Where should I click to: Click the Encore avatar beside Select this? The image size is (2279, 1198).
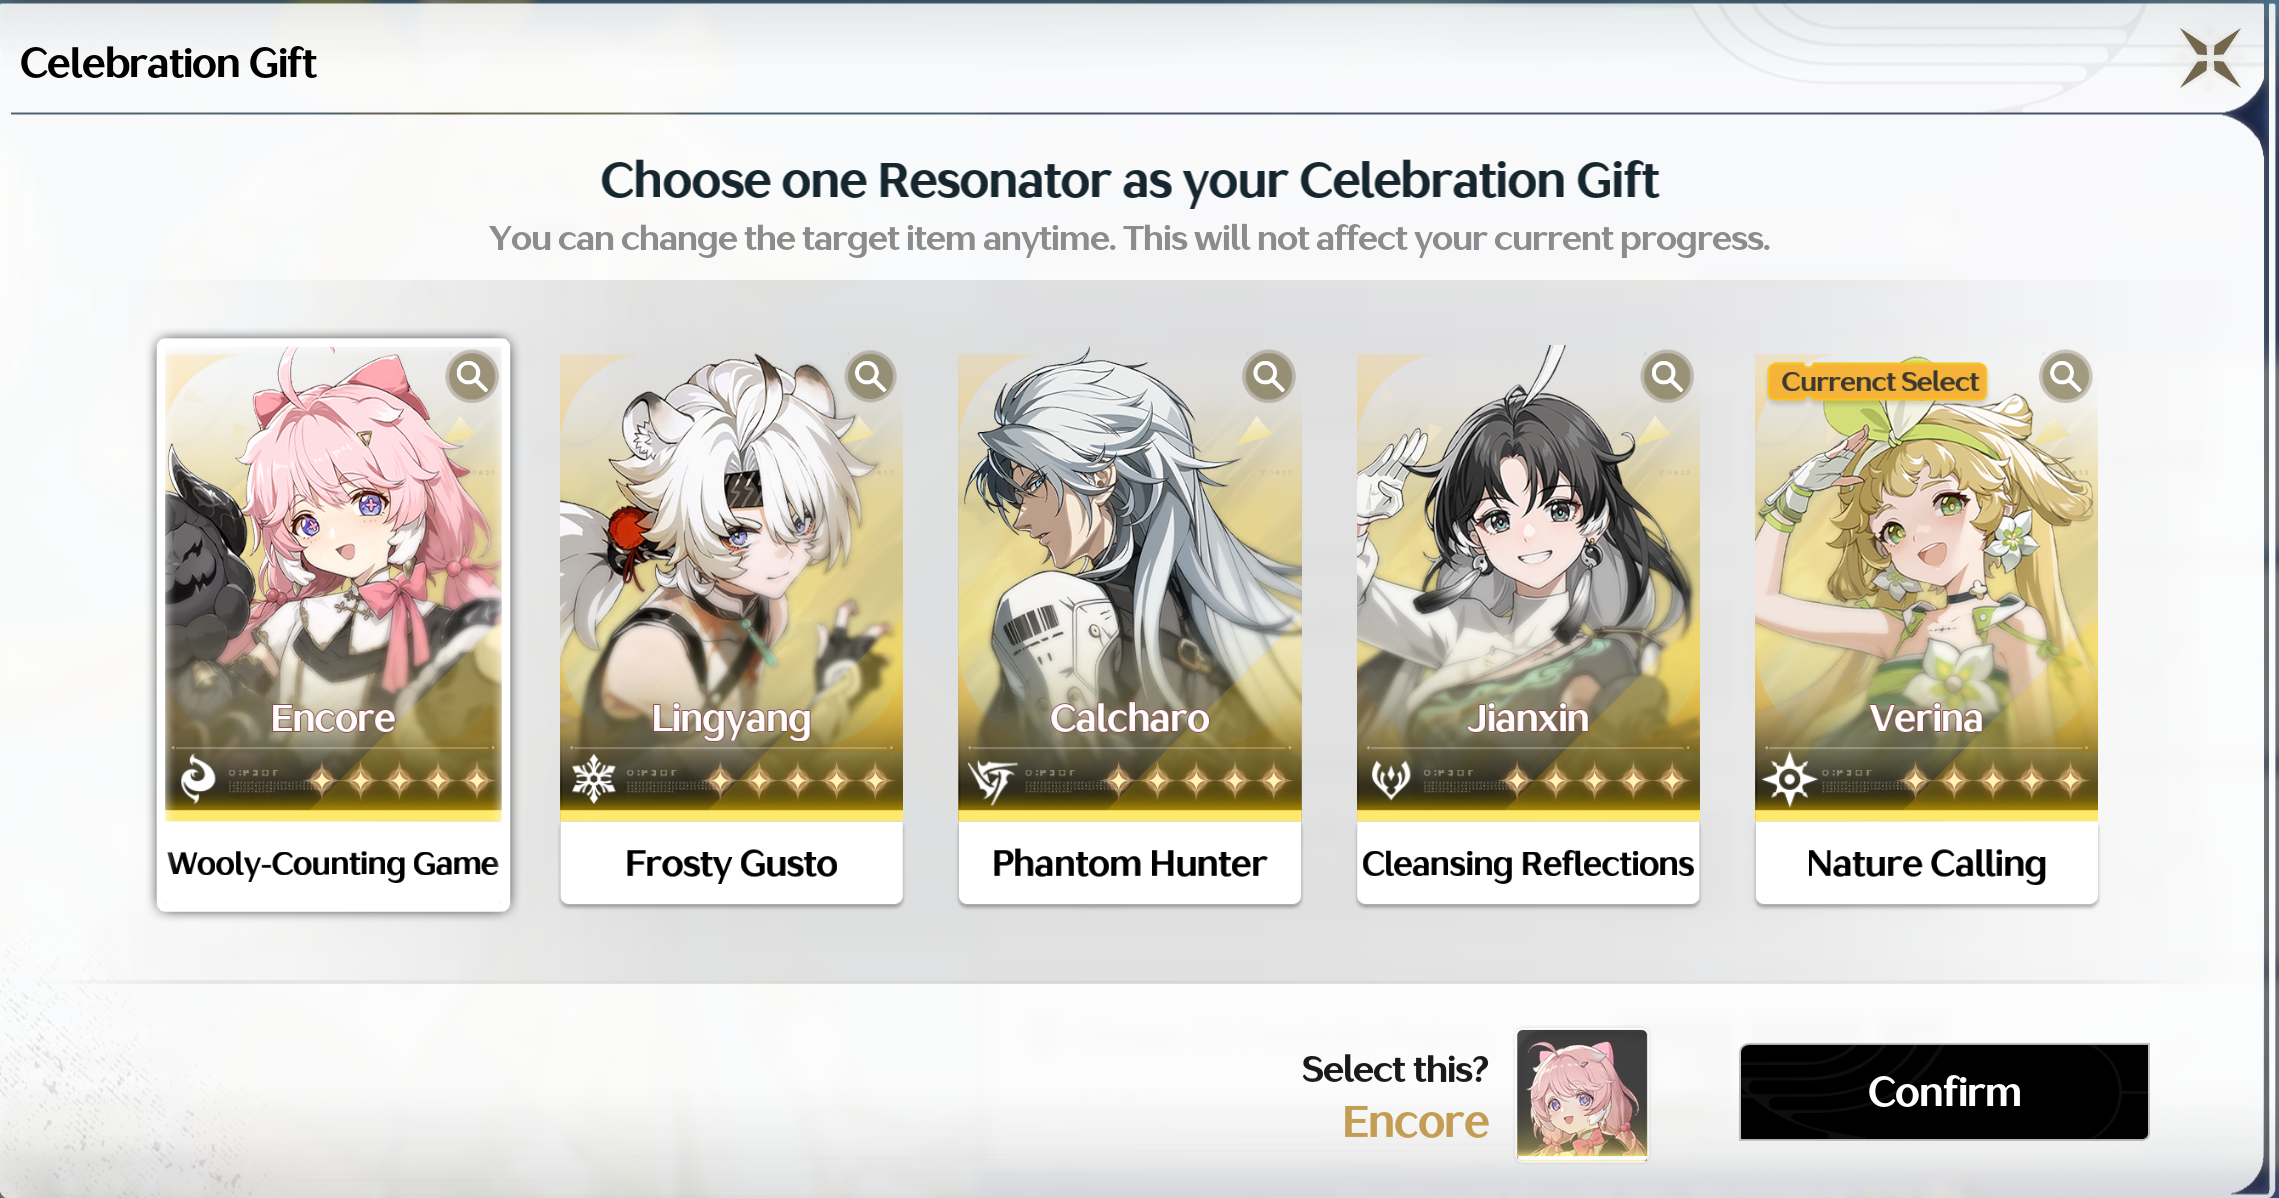(x=1582, y=1095)
